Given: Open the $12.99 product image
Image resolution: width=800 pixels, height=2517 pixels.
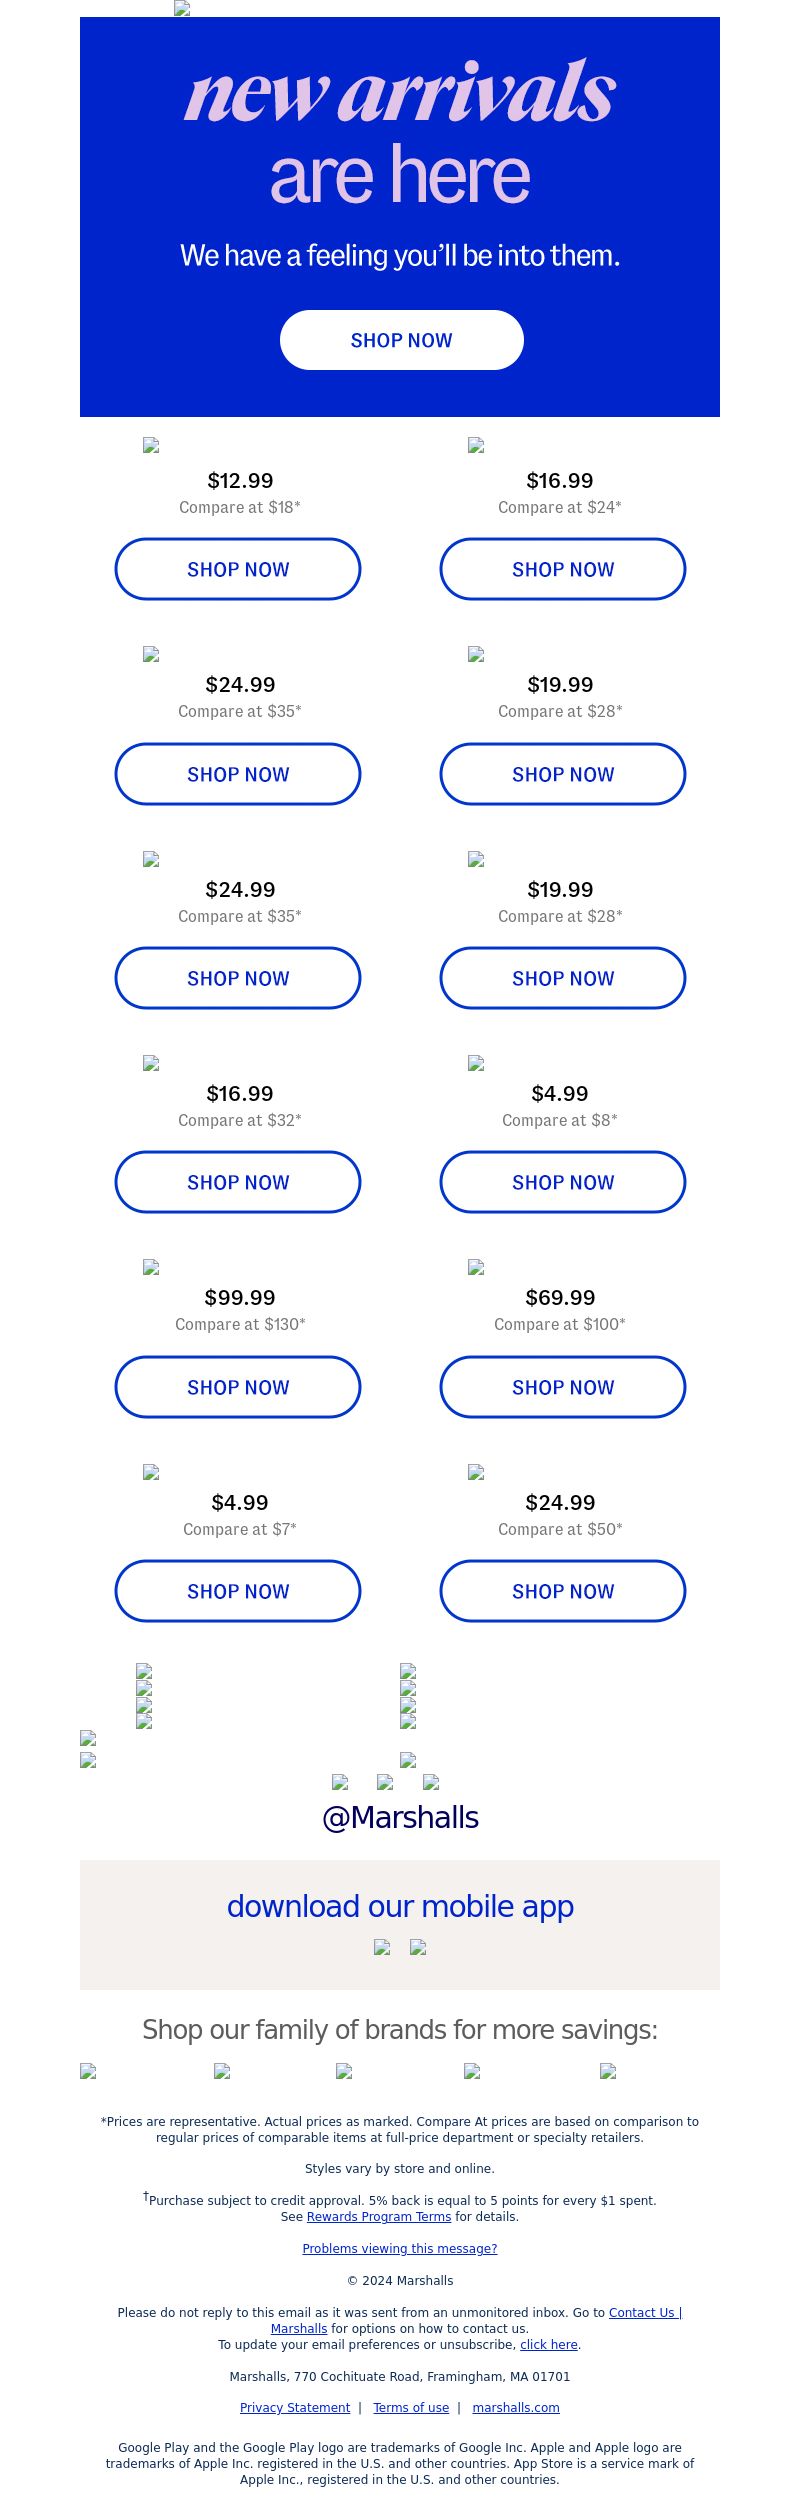Looking at the screenshot, I should 151,445.
